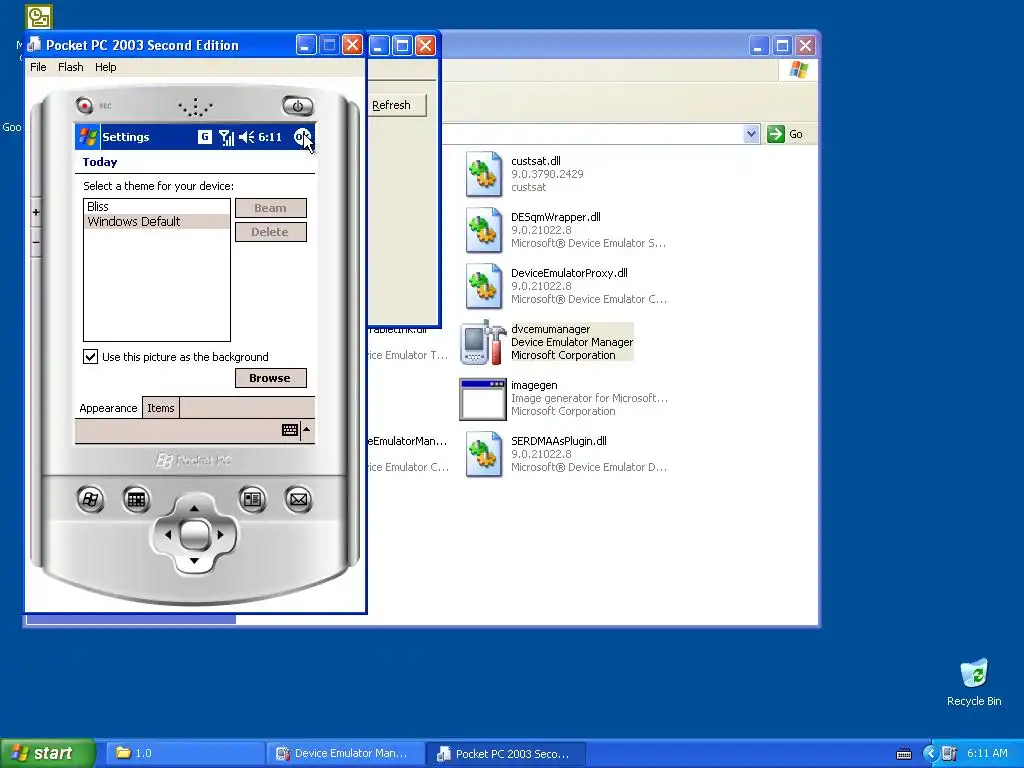Tap the OK button in Settings title bar
1024x768 pixels.
[x=301, y=137]
